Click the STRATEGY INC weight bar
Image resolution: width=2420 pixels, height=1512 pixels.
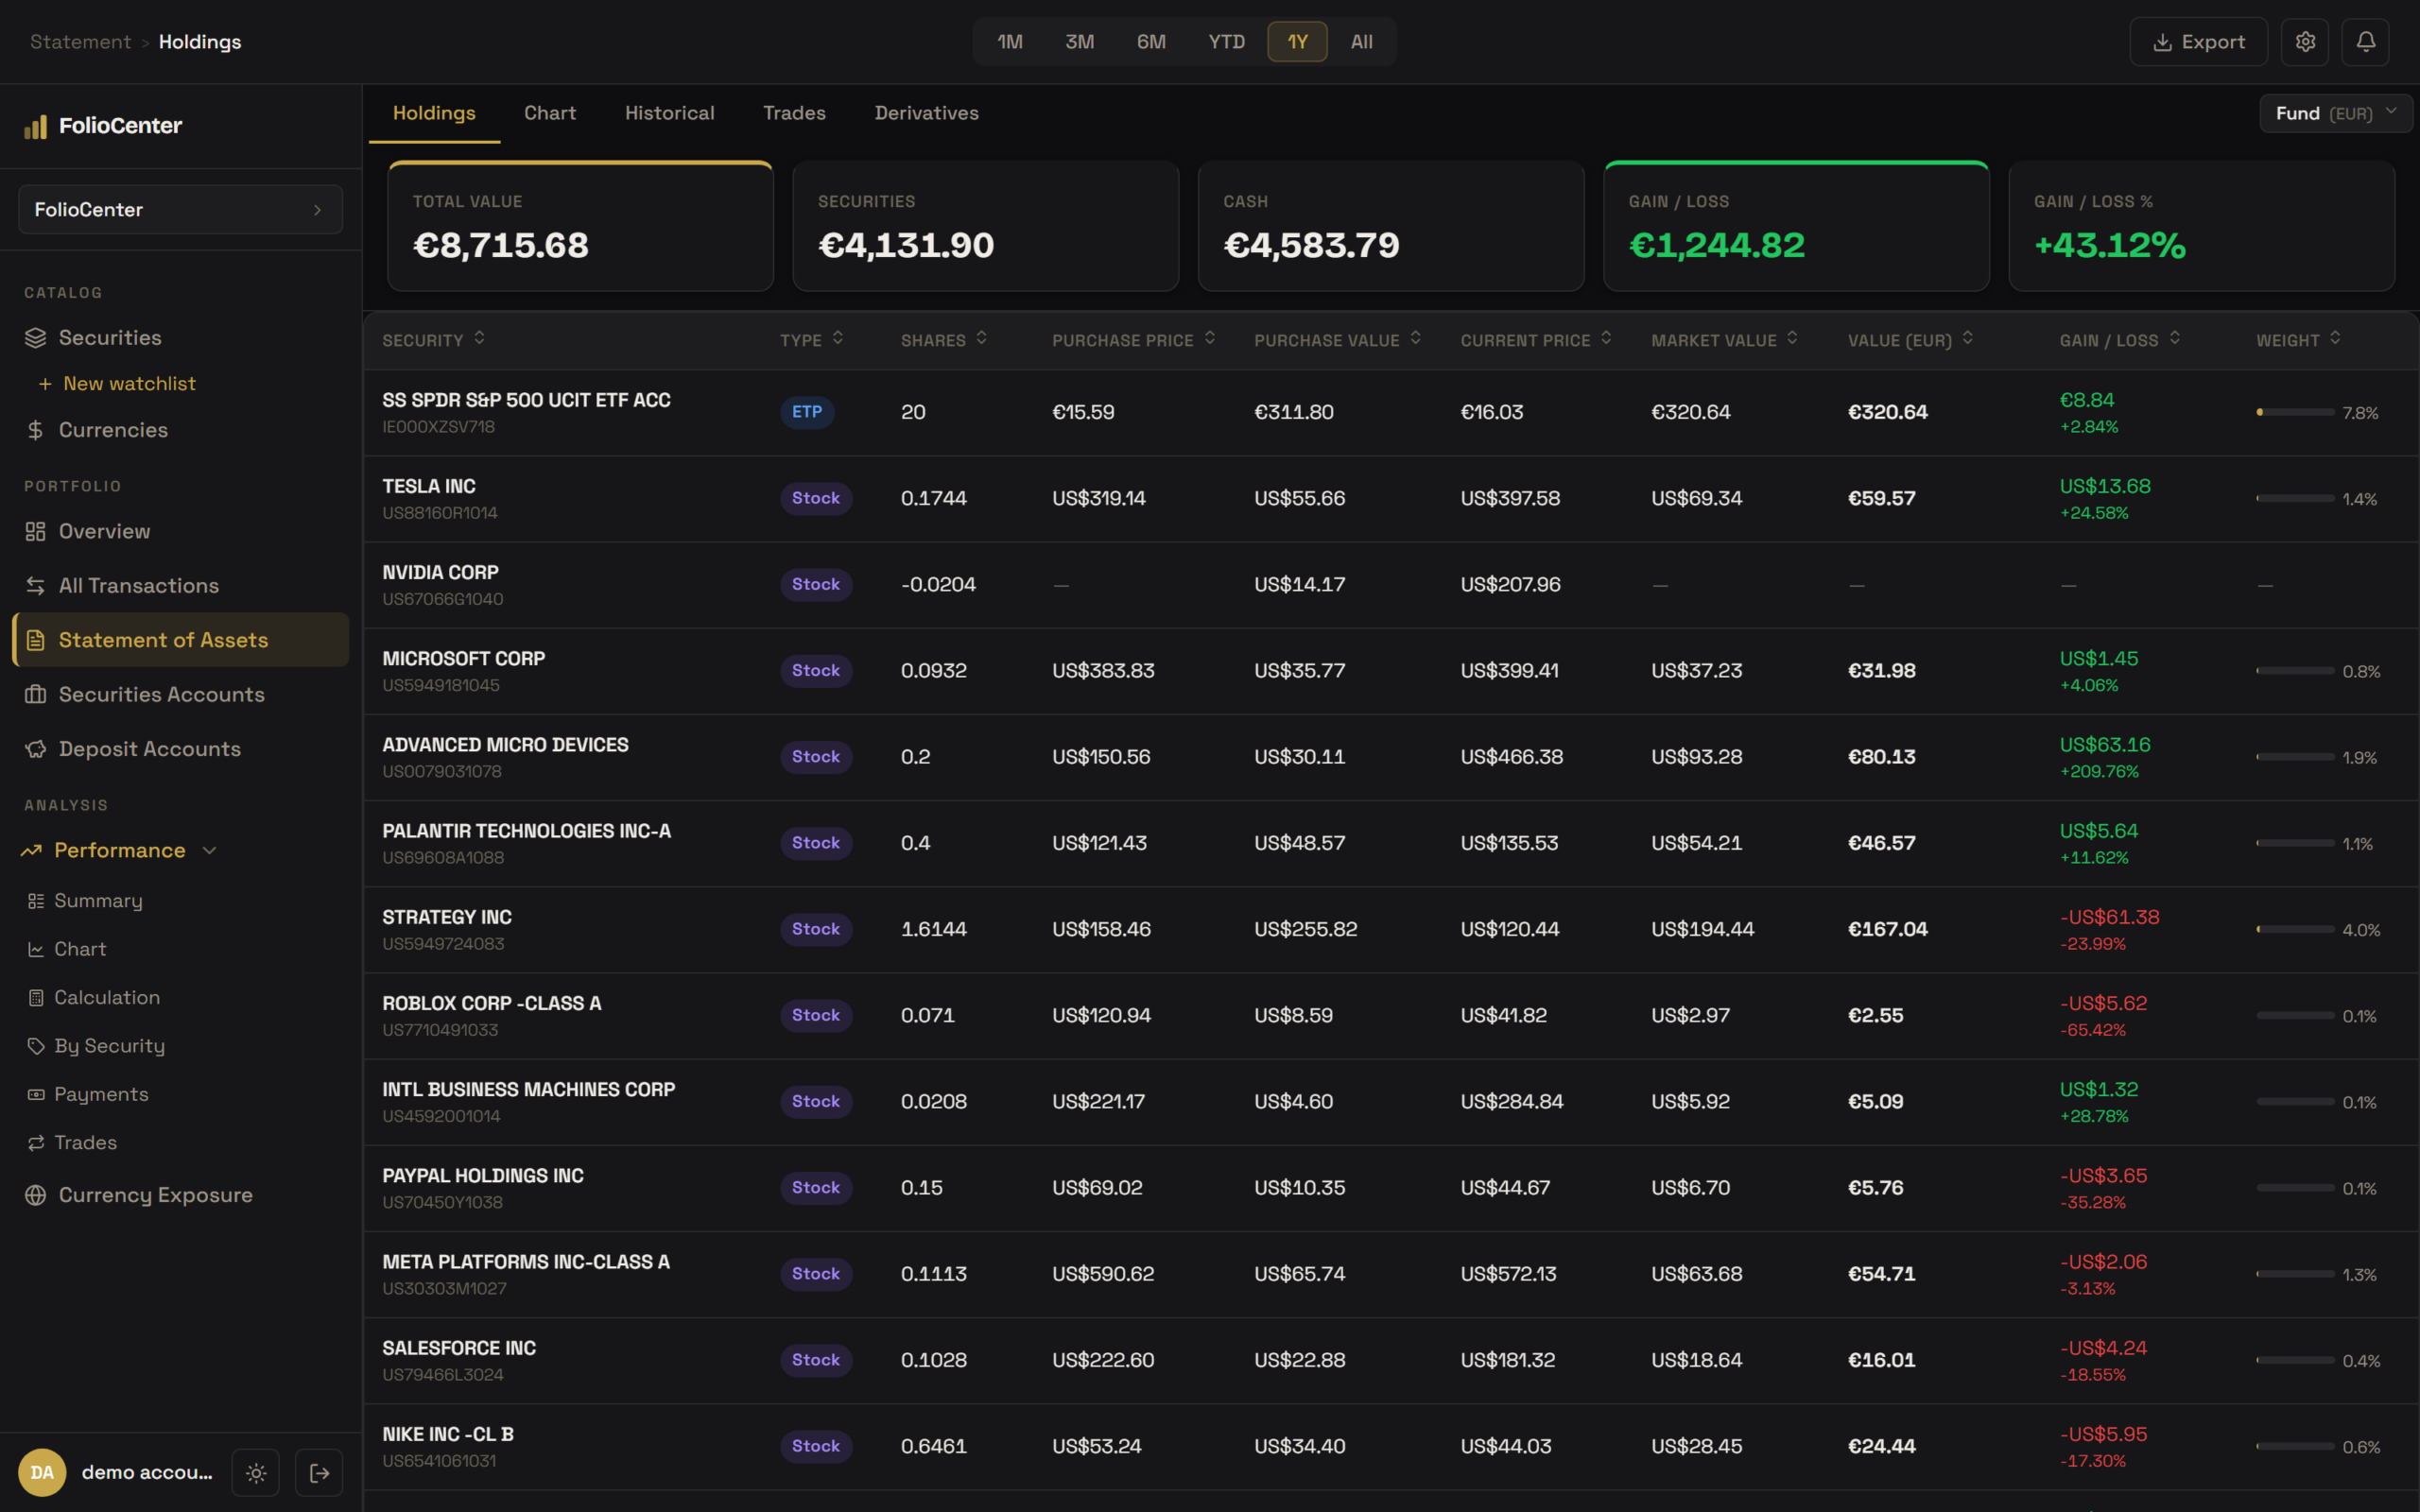tap(2295, 929)
